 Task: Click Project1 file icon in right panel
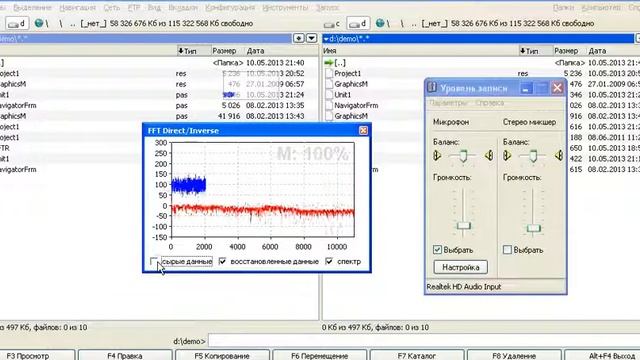coord(329,73)
